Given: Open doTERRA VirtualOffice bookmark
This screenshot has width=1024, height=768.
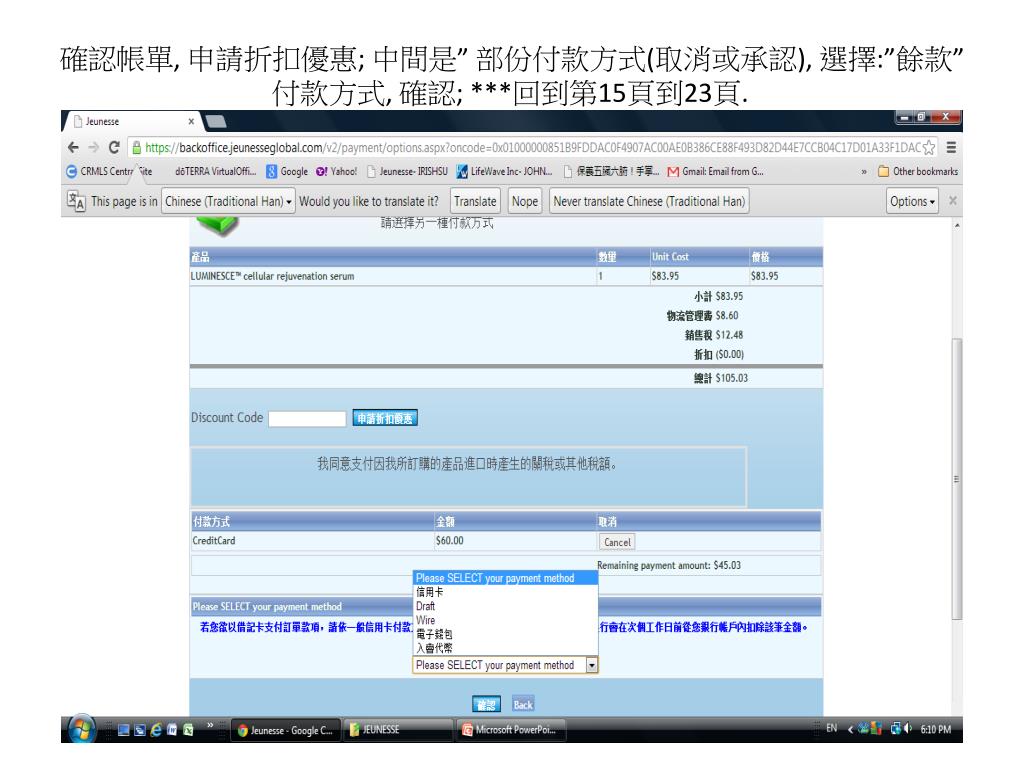Looking at the screenshot, I should coord(215,171).
